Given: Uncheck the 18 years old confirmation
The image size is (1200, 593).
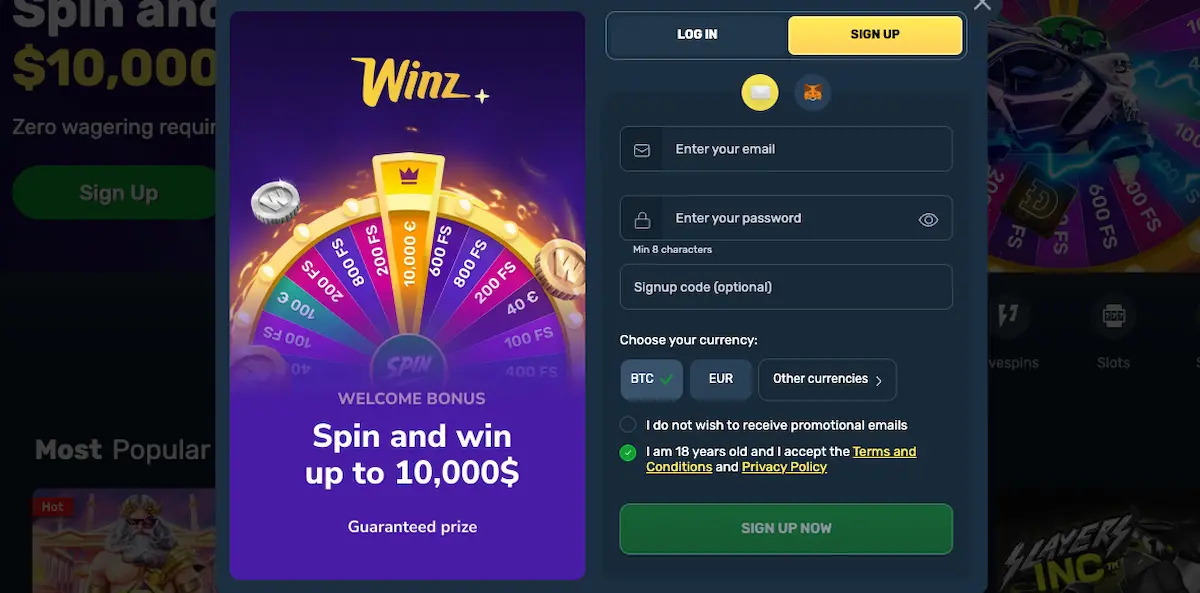Looking at the screenshot, I should pos(628,452).
